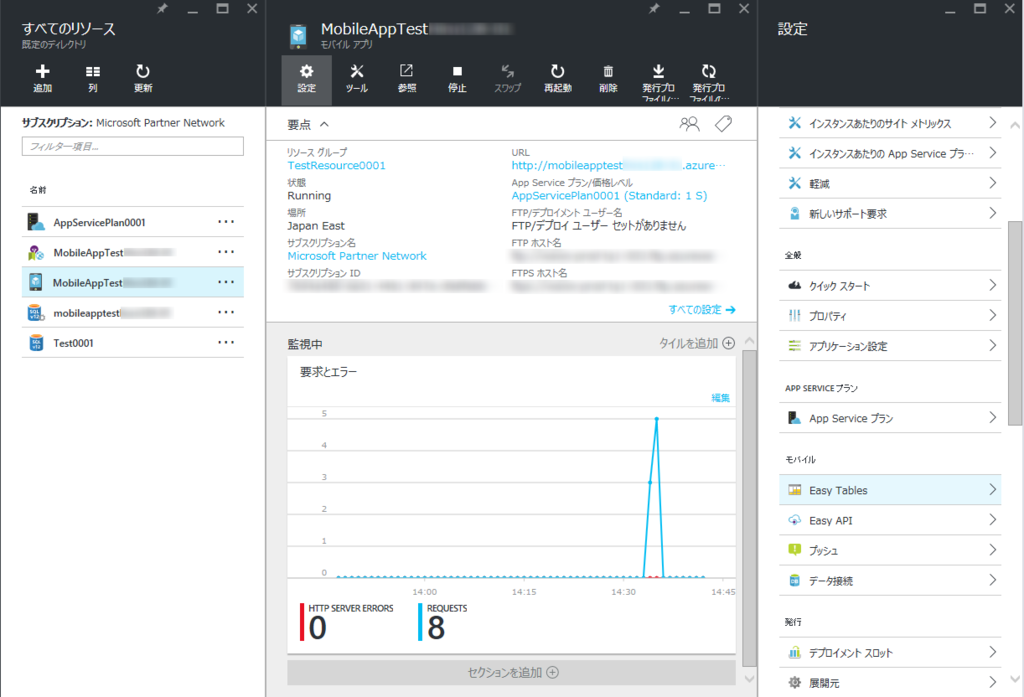Click the 要求とエラー chart

(511, 504)
